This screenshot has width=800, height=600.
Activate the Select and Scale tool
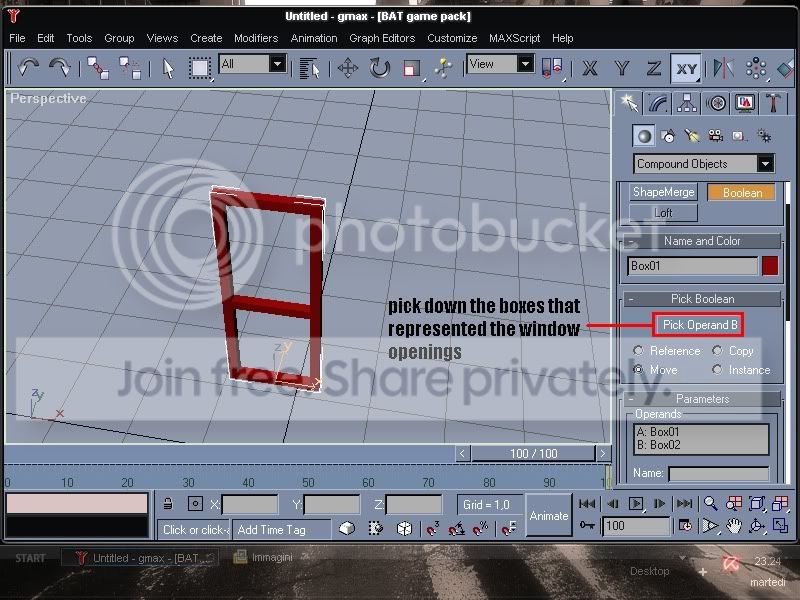tap(411, 68)
